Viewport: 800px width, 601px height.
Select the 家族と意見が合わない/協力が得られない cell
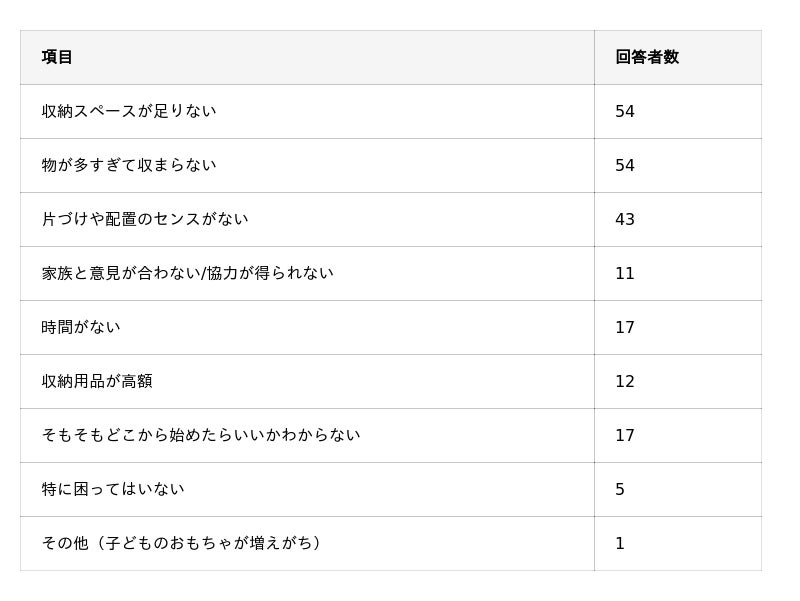pyautogui.click(x=188, y=273)
